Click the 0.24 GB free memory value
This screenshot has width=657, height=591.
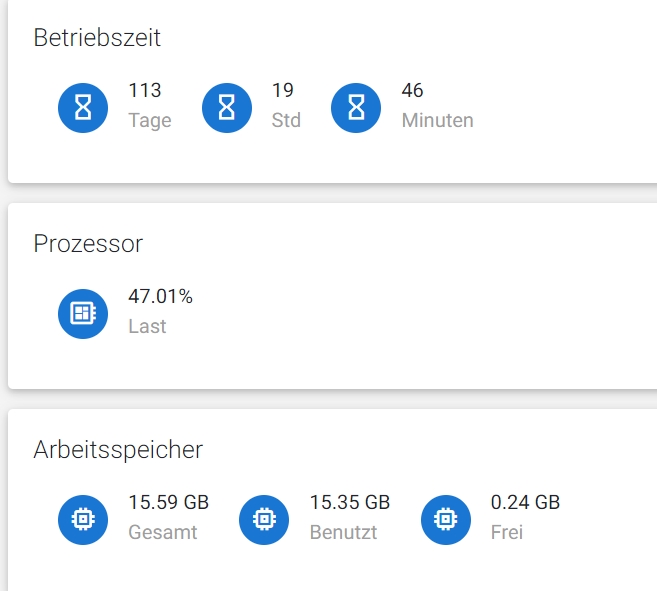pos(525,502)
